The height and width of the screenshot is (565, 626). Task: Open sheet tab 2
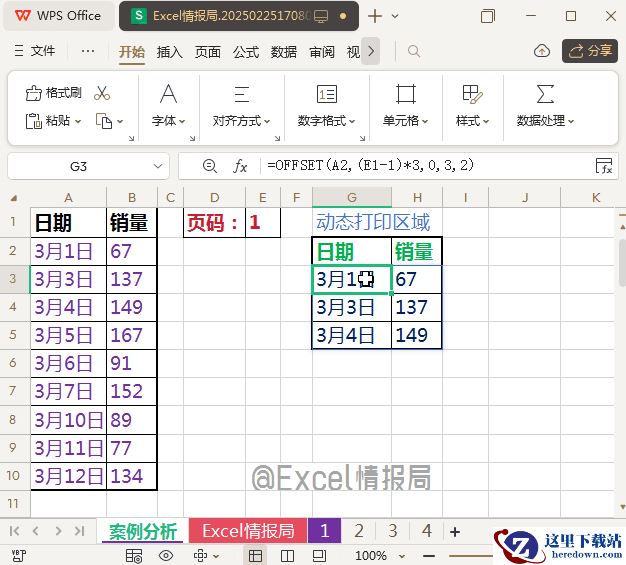click(359, 531)
